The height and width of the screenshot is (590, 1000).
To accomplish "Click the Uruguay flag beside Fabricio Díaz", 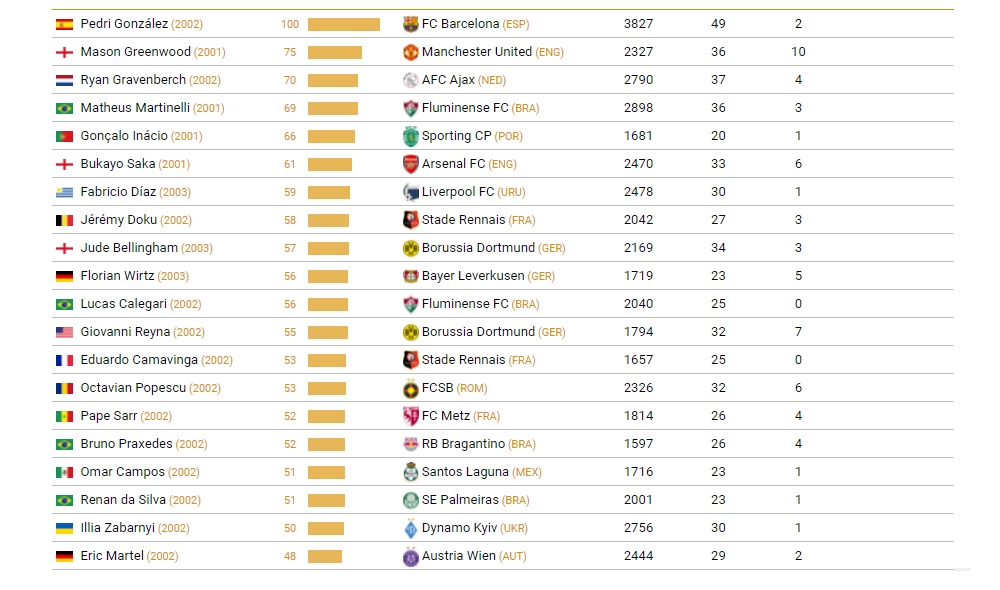I will [64, 192].
